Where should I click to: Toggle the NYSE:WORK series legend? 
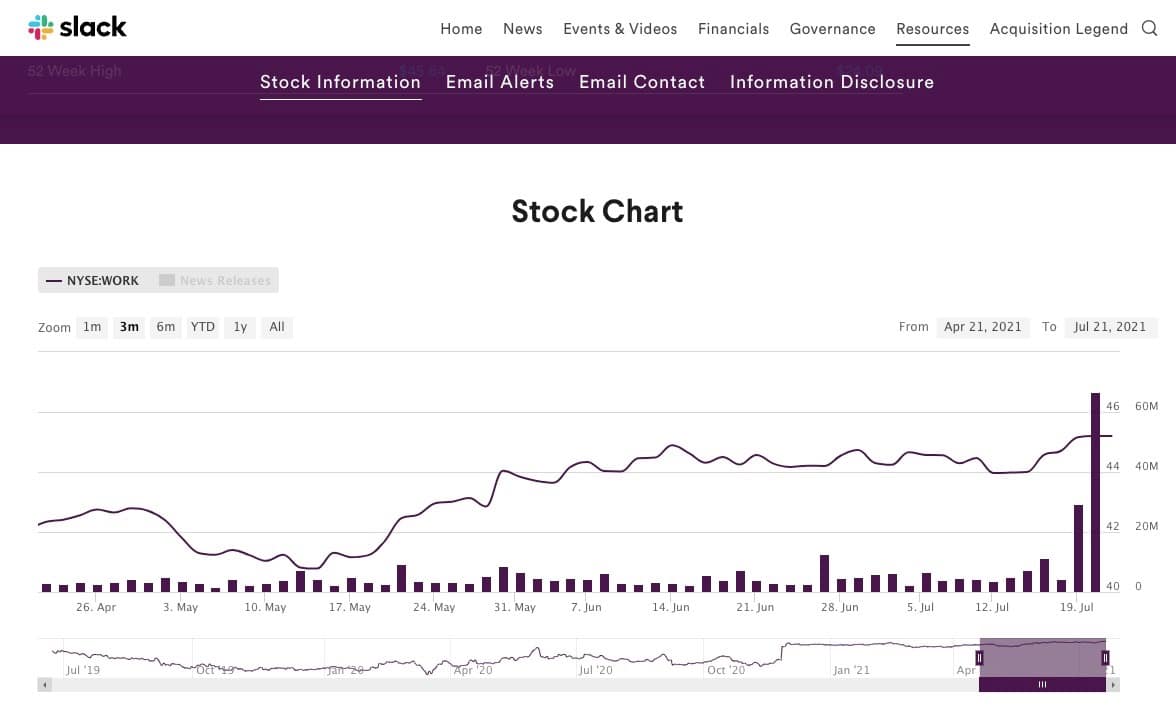pos(93,280)
